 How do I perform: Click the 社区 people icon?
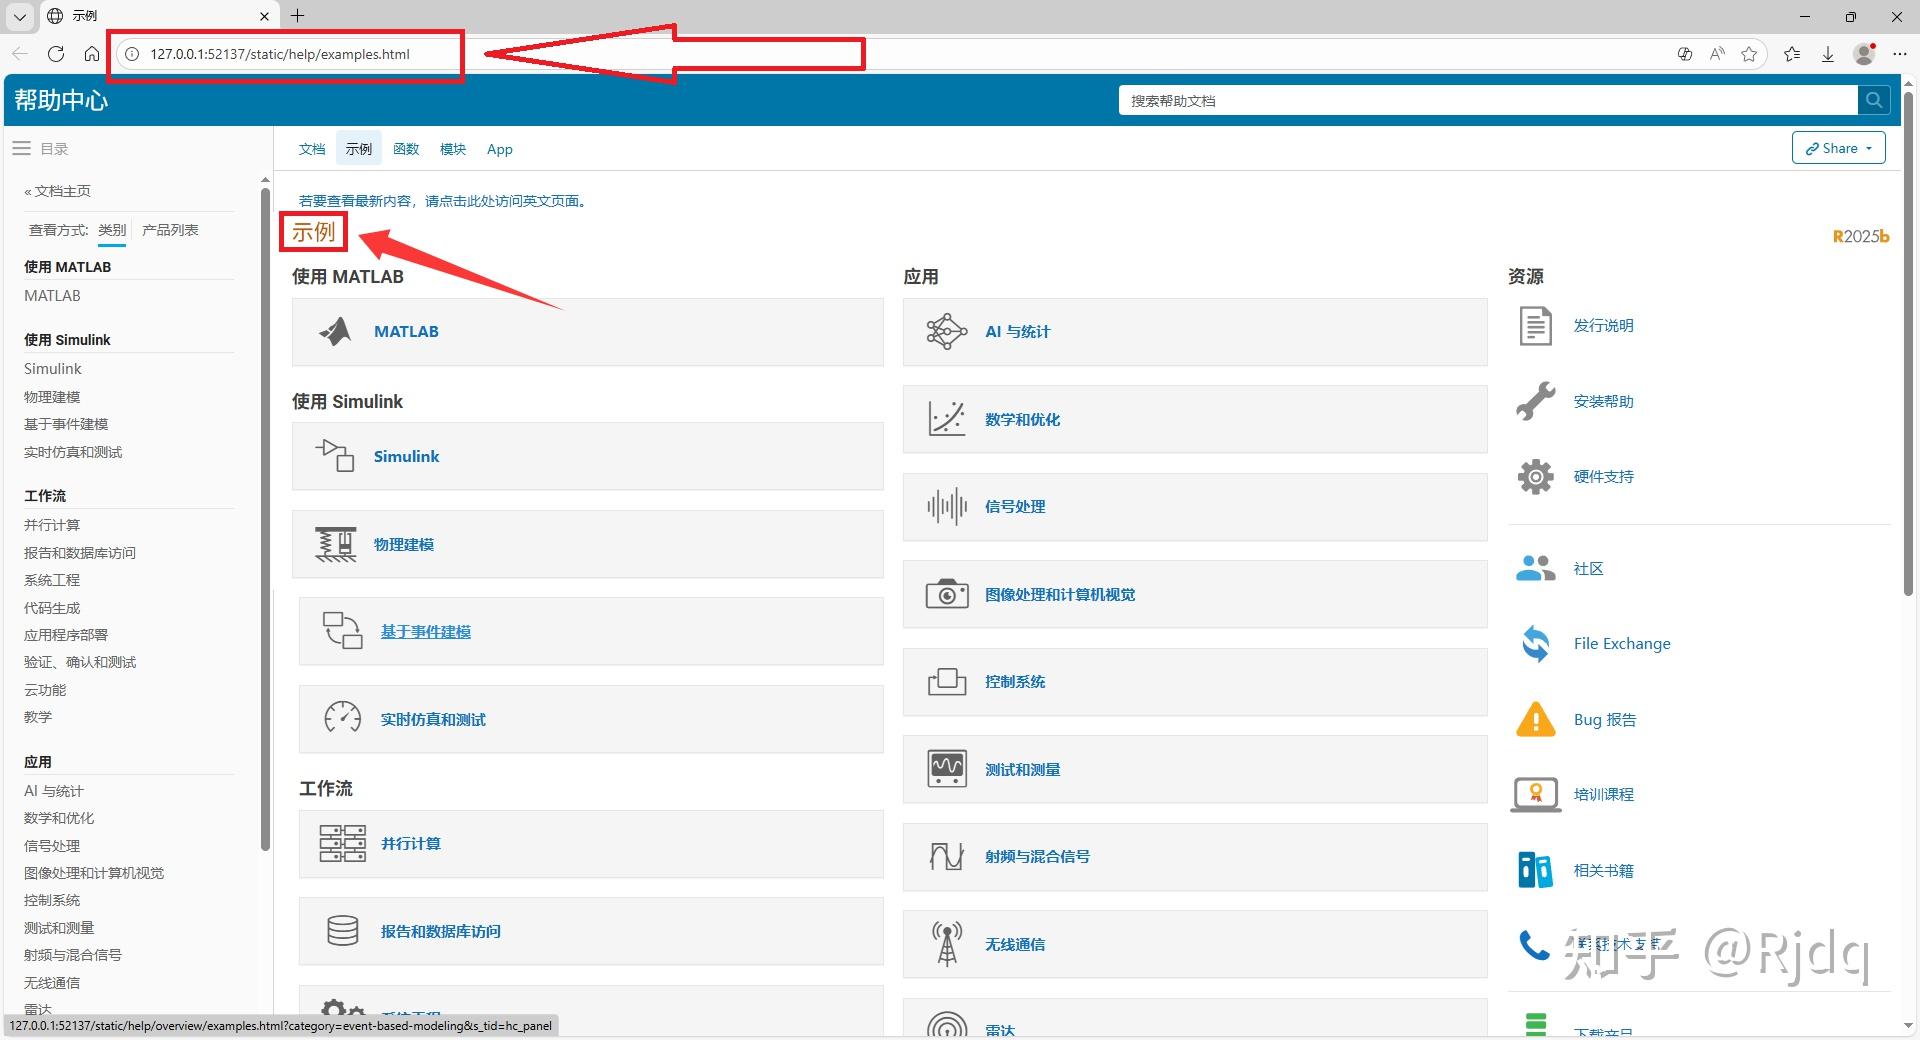[1535, 568]
